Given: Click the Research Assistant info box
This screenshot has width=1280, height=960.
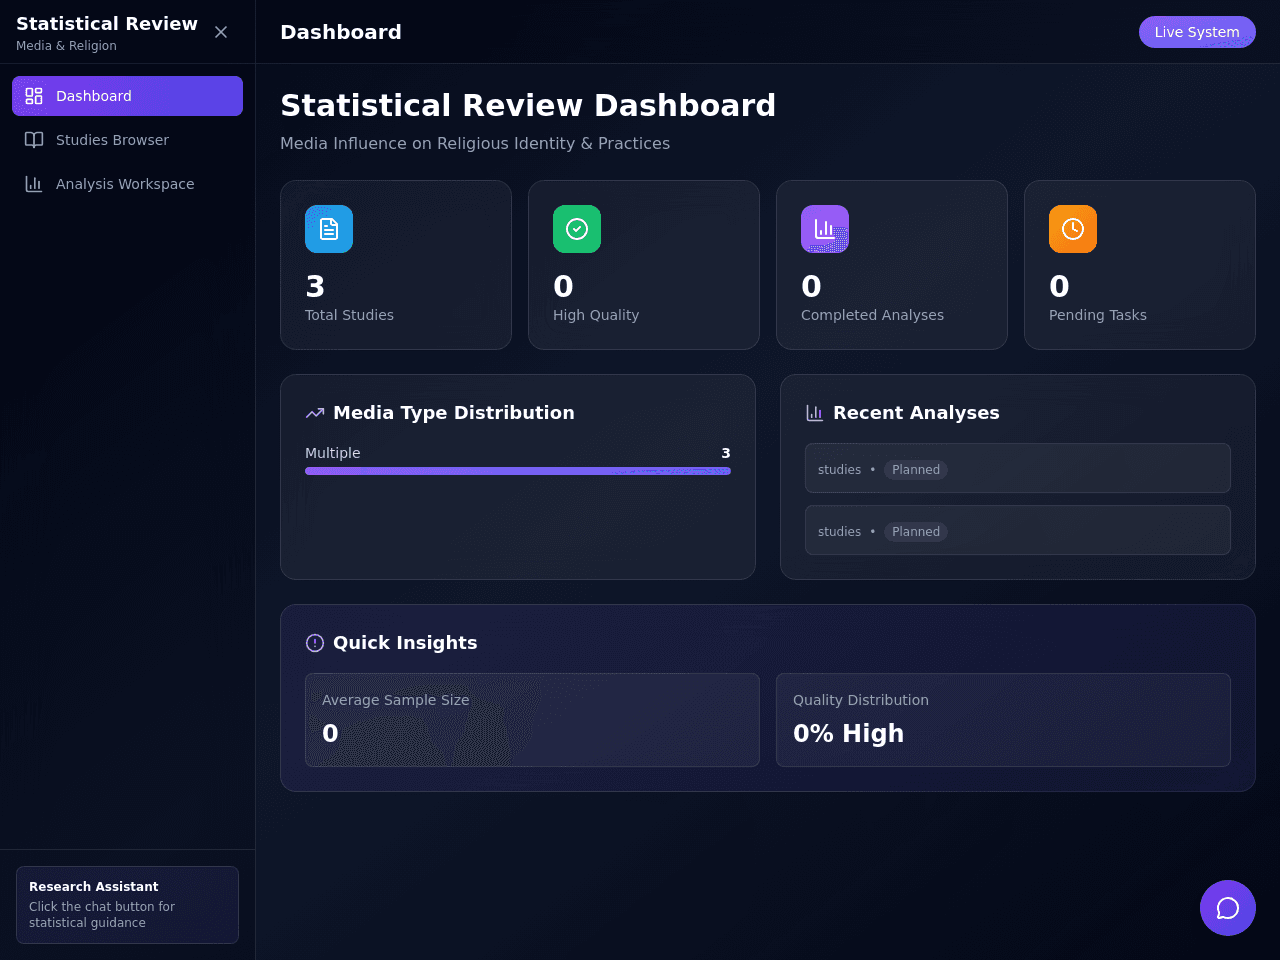Looking at the screenshot, I should point(127,905).
